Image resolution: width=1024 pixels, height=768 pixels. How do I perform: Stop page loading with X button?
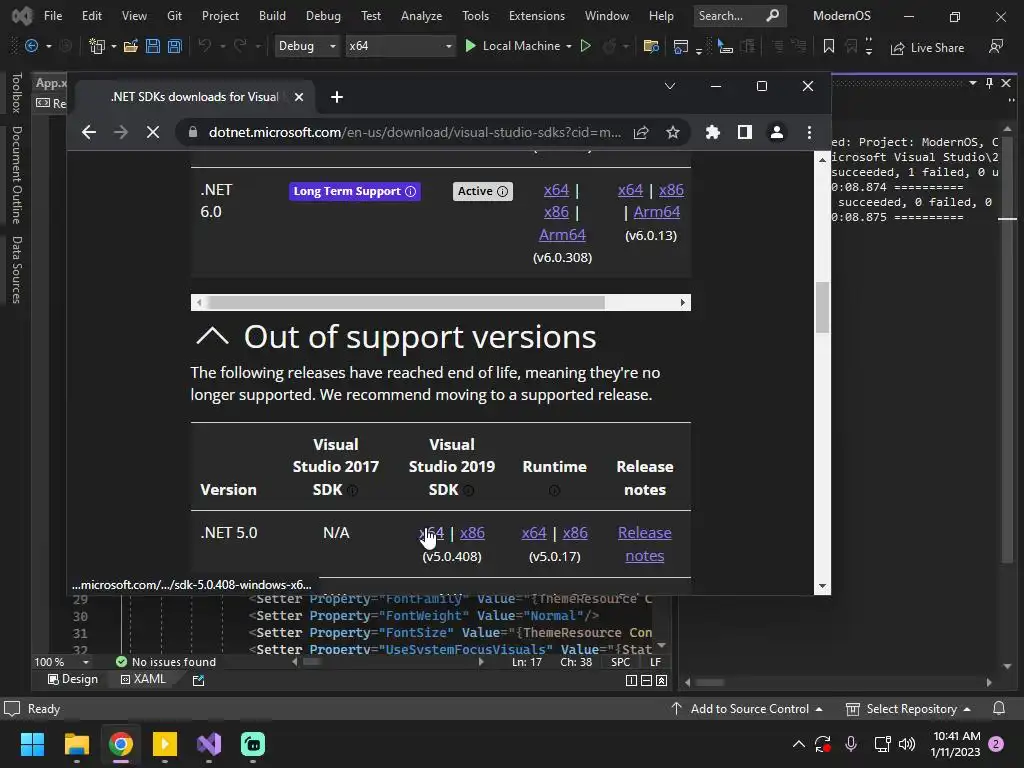(153, 133)
